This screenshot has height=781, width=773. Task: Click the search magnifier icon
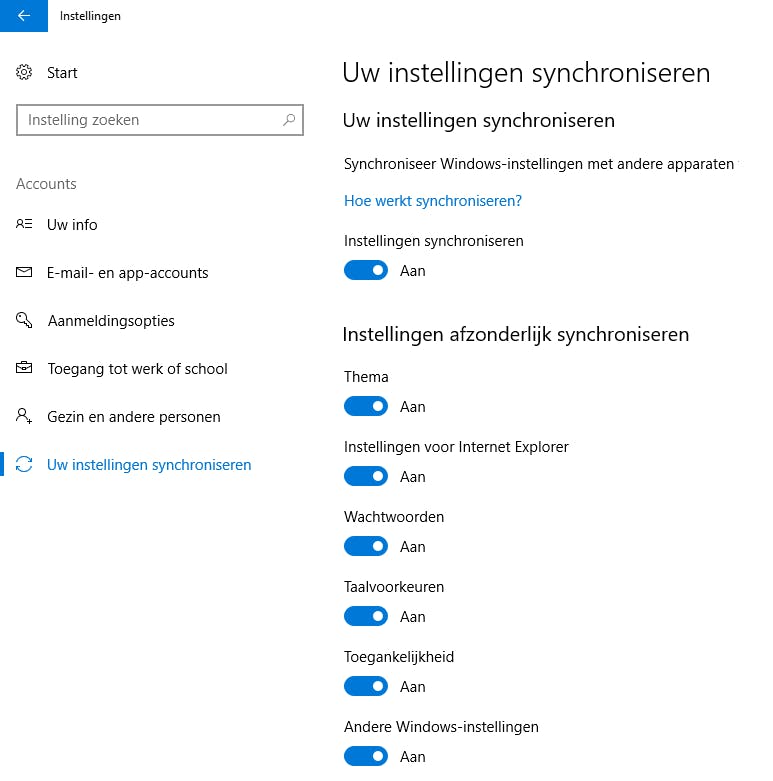coord(289,120)
